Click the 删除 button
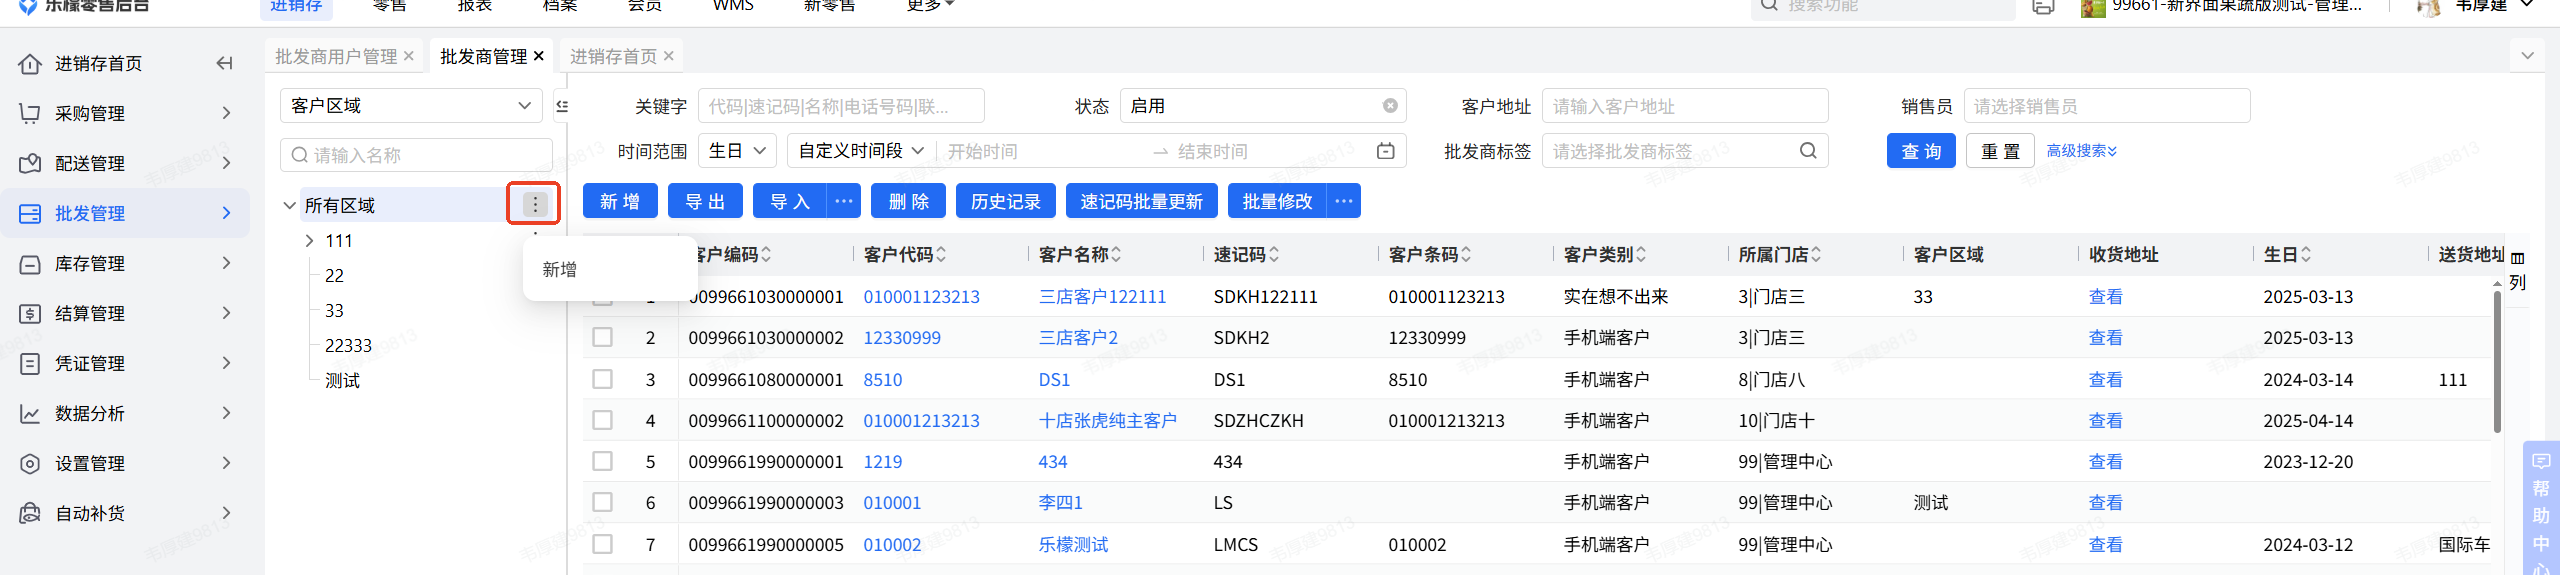 [x=908, y=201]
